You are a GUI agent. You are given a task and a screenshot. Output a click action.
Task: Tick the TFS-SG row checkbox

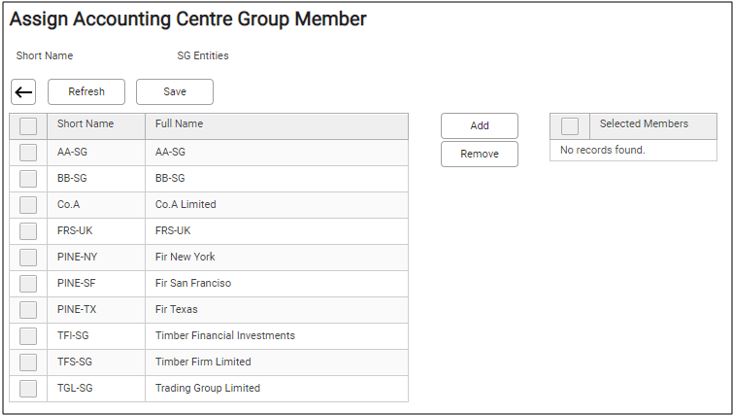pyautogui.click(x=28, y=362)
